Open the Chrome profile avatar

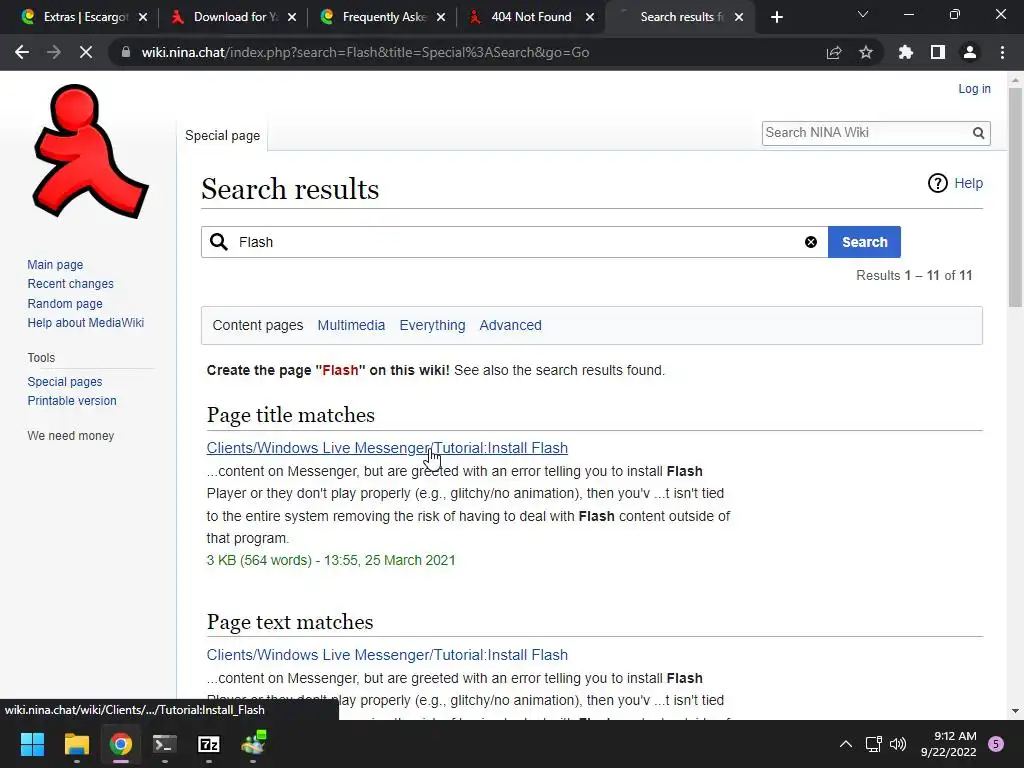[970, 52]
